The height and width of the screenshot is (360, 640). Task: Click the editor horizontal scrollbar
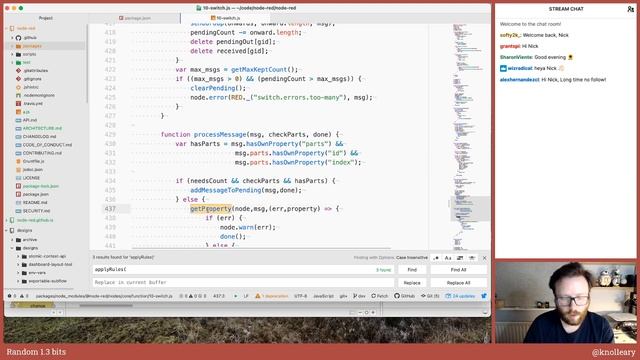(x=261, y=248)
